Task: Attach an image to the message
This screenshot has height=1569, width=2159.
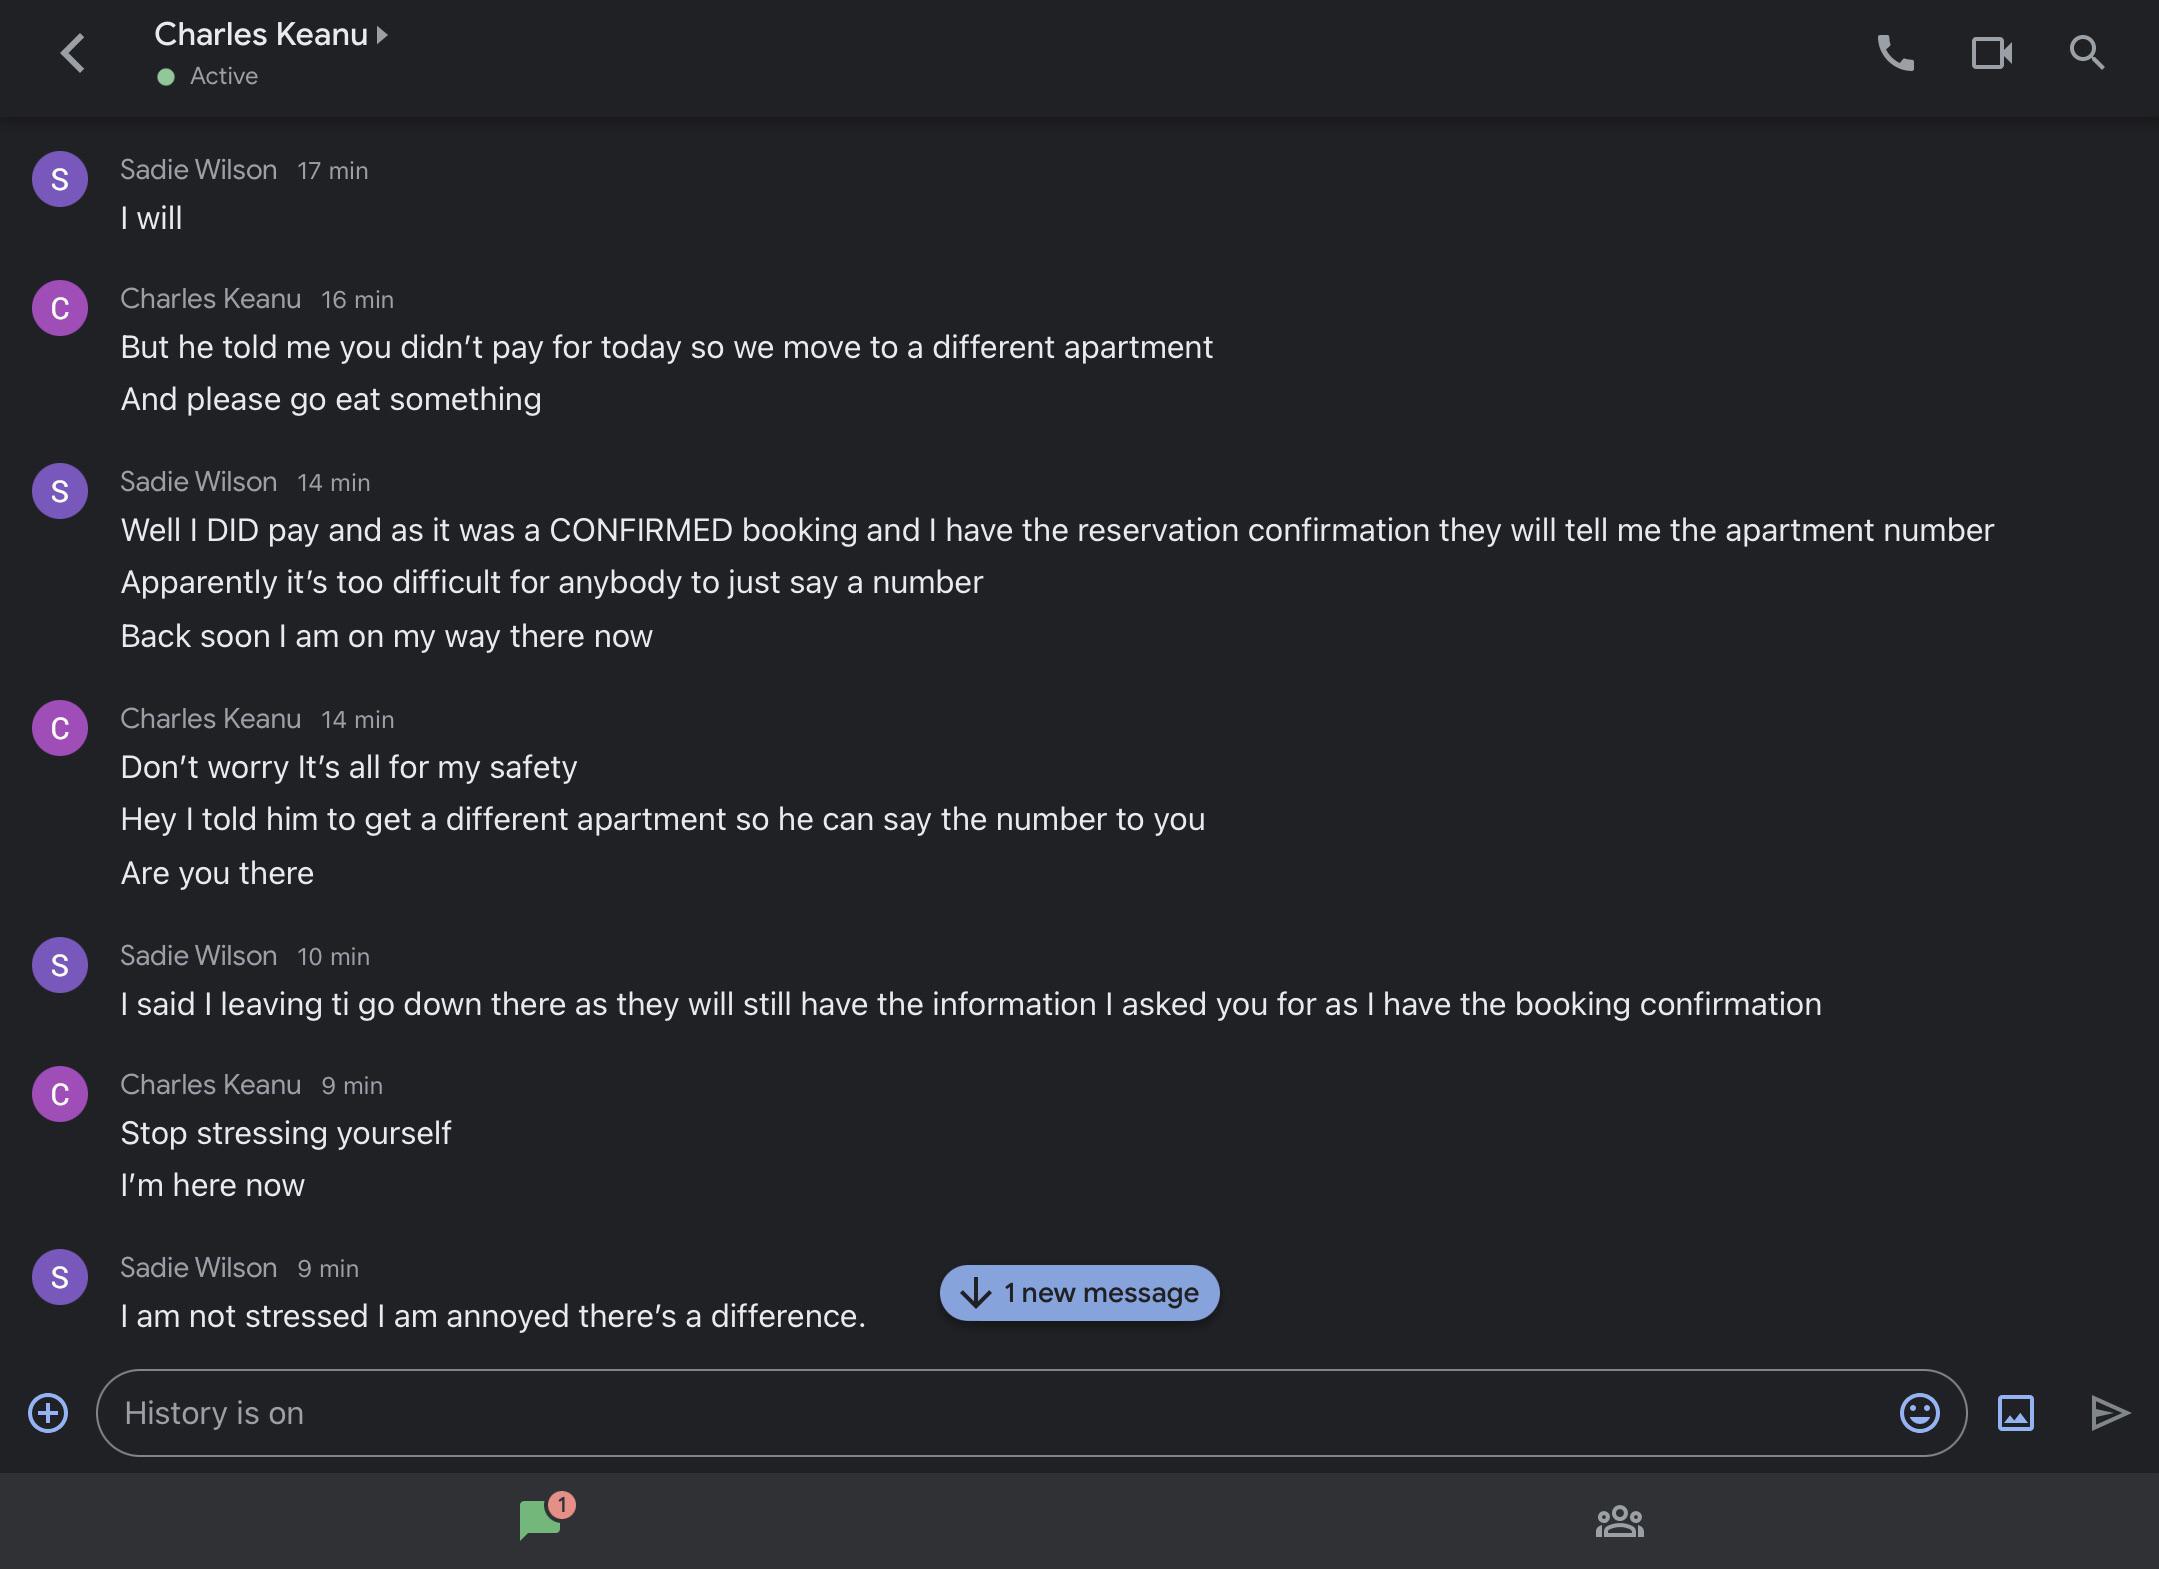Action: click(x=2015, y=1413)
